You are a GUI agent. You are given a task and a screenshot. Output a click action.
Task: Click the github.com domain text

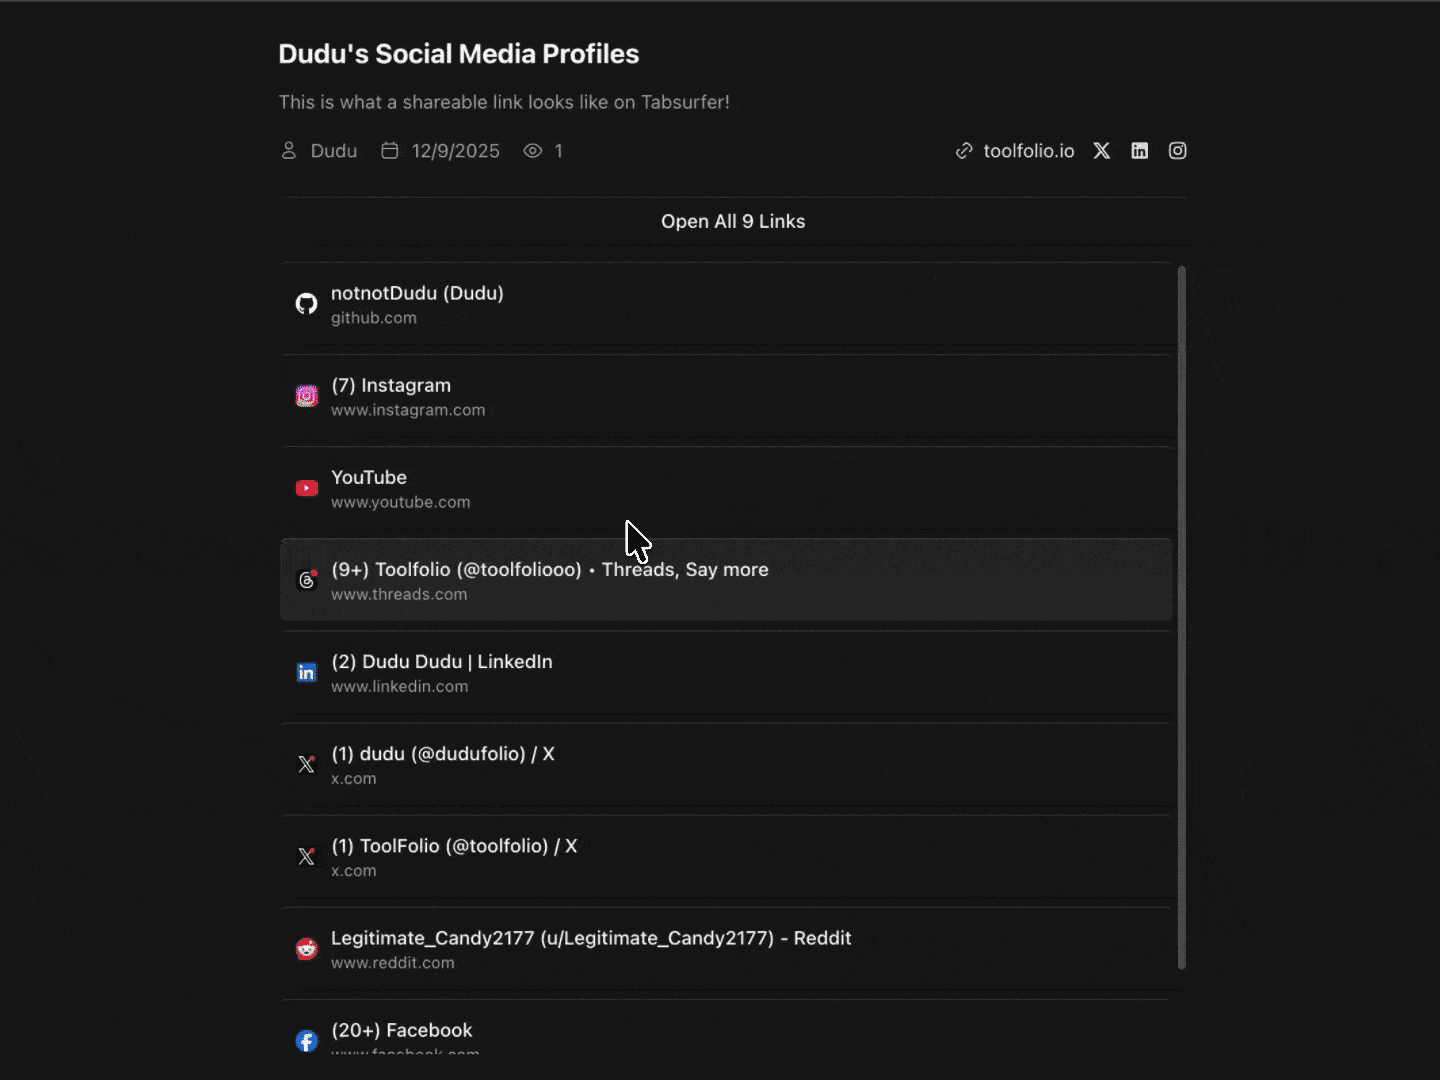374,318
